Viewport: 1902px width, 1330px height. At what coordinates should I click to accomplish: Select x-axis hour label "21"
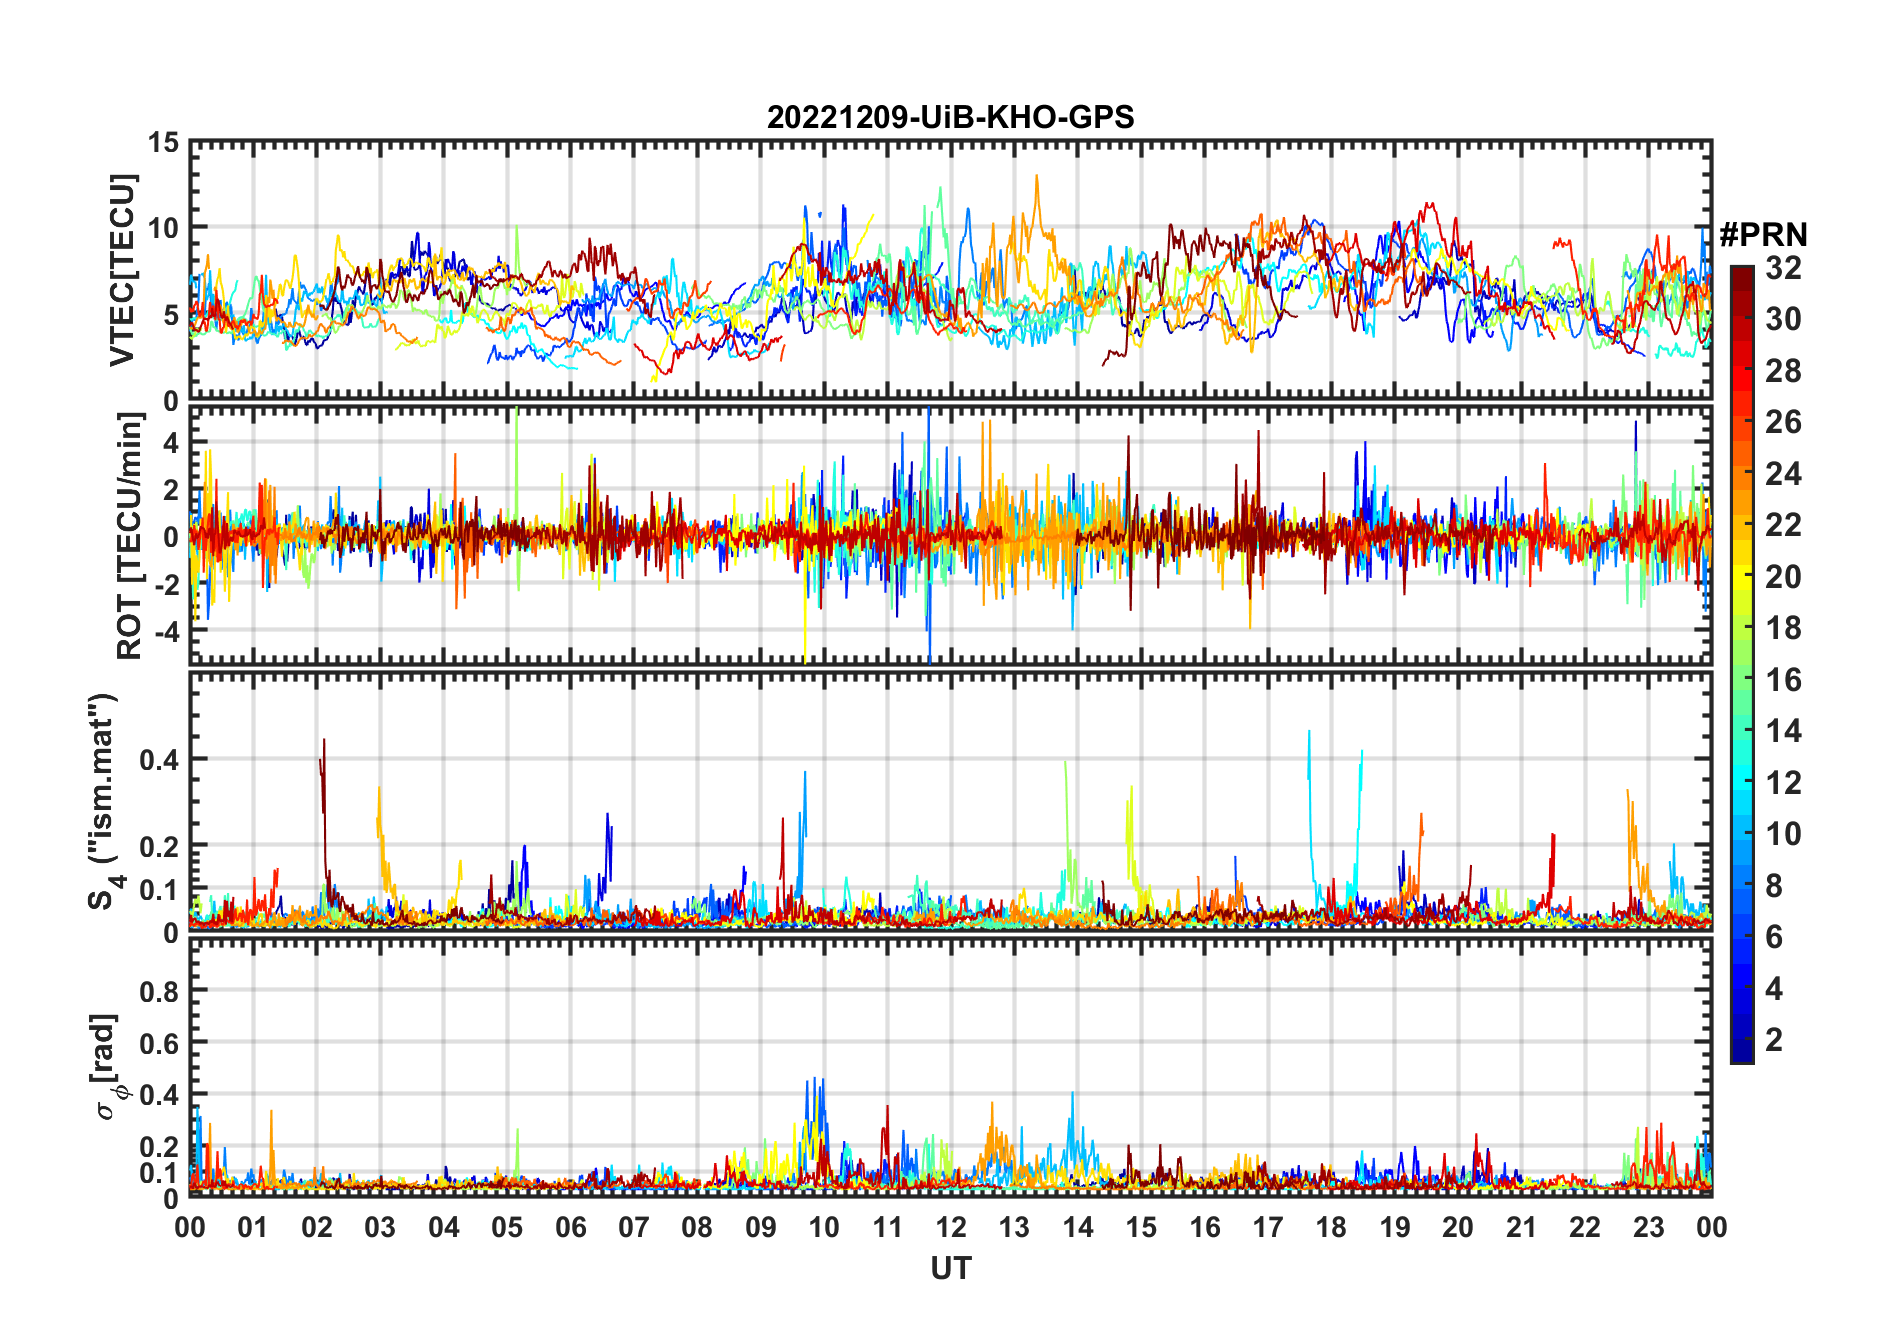click(x=1521, y=1228)
